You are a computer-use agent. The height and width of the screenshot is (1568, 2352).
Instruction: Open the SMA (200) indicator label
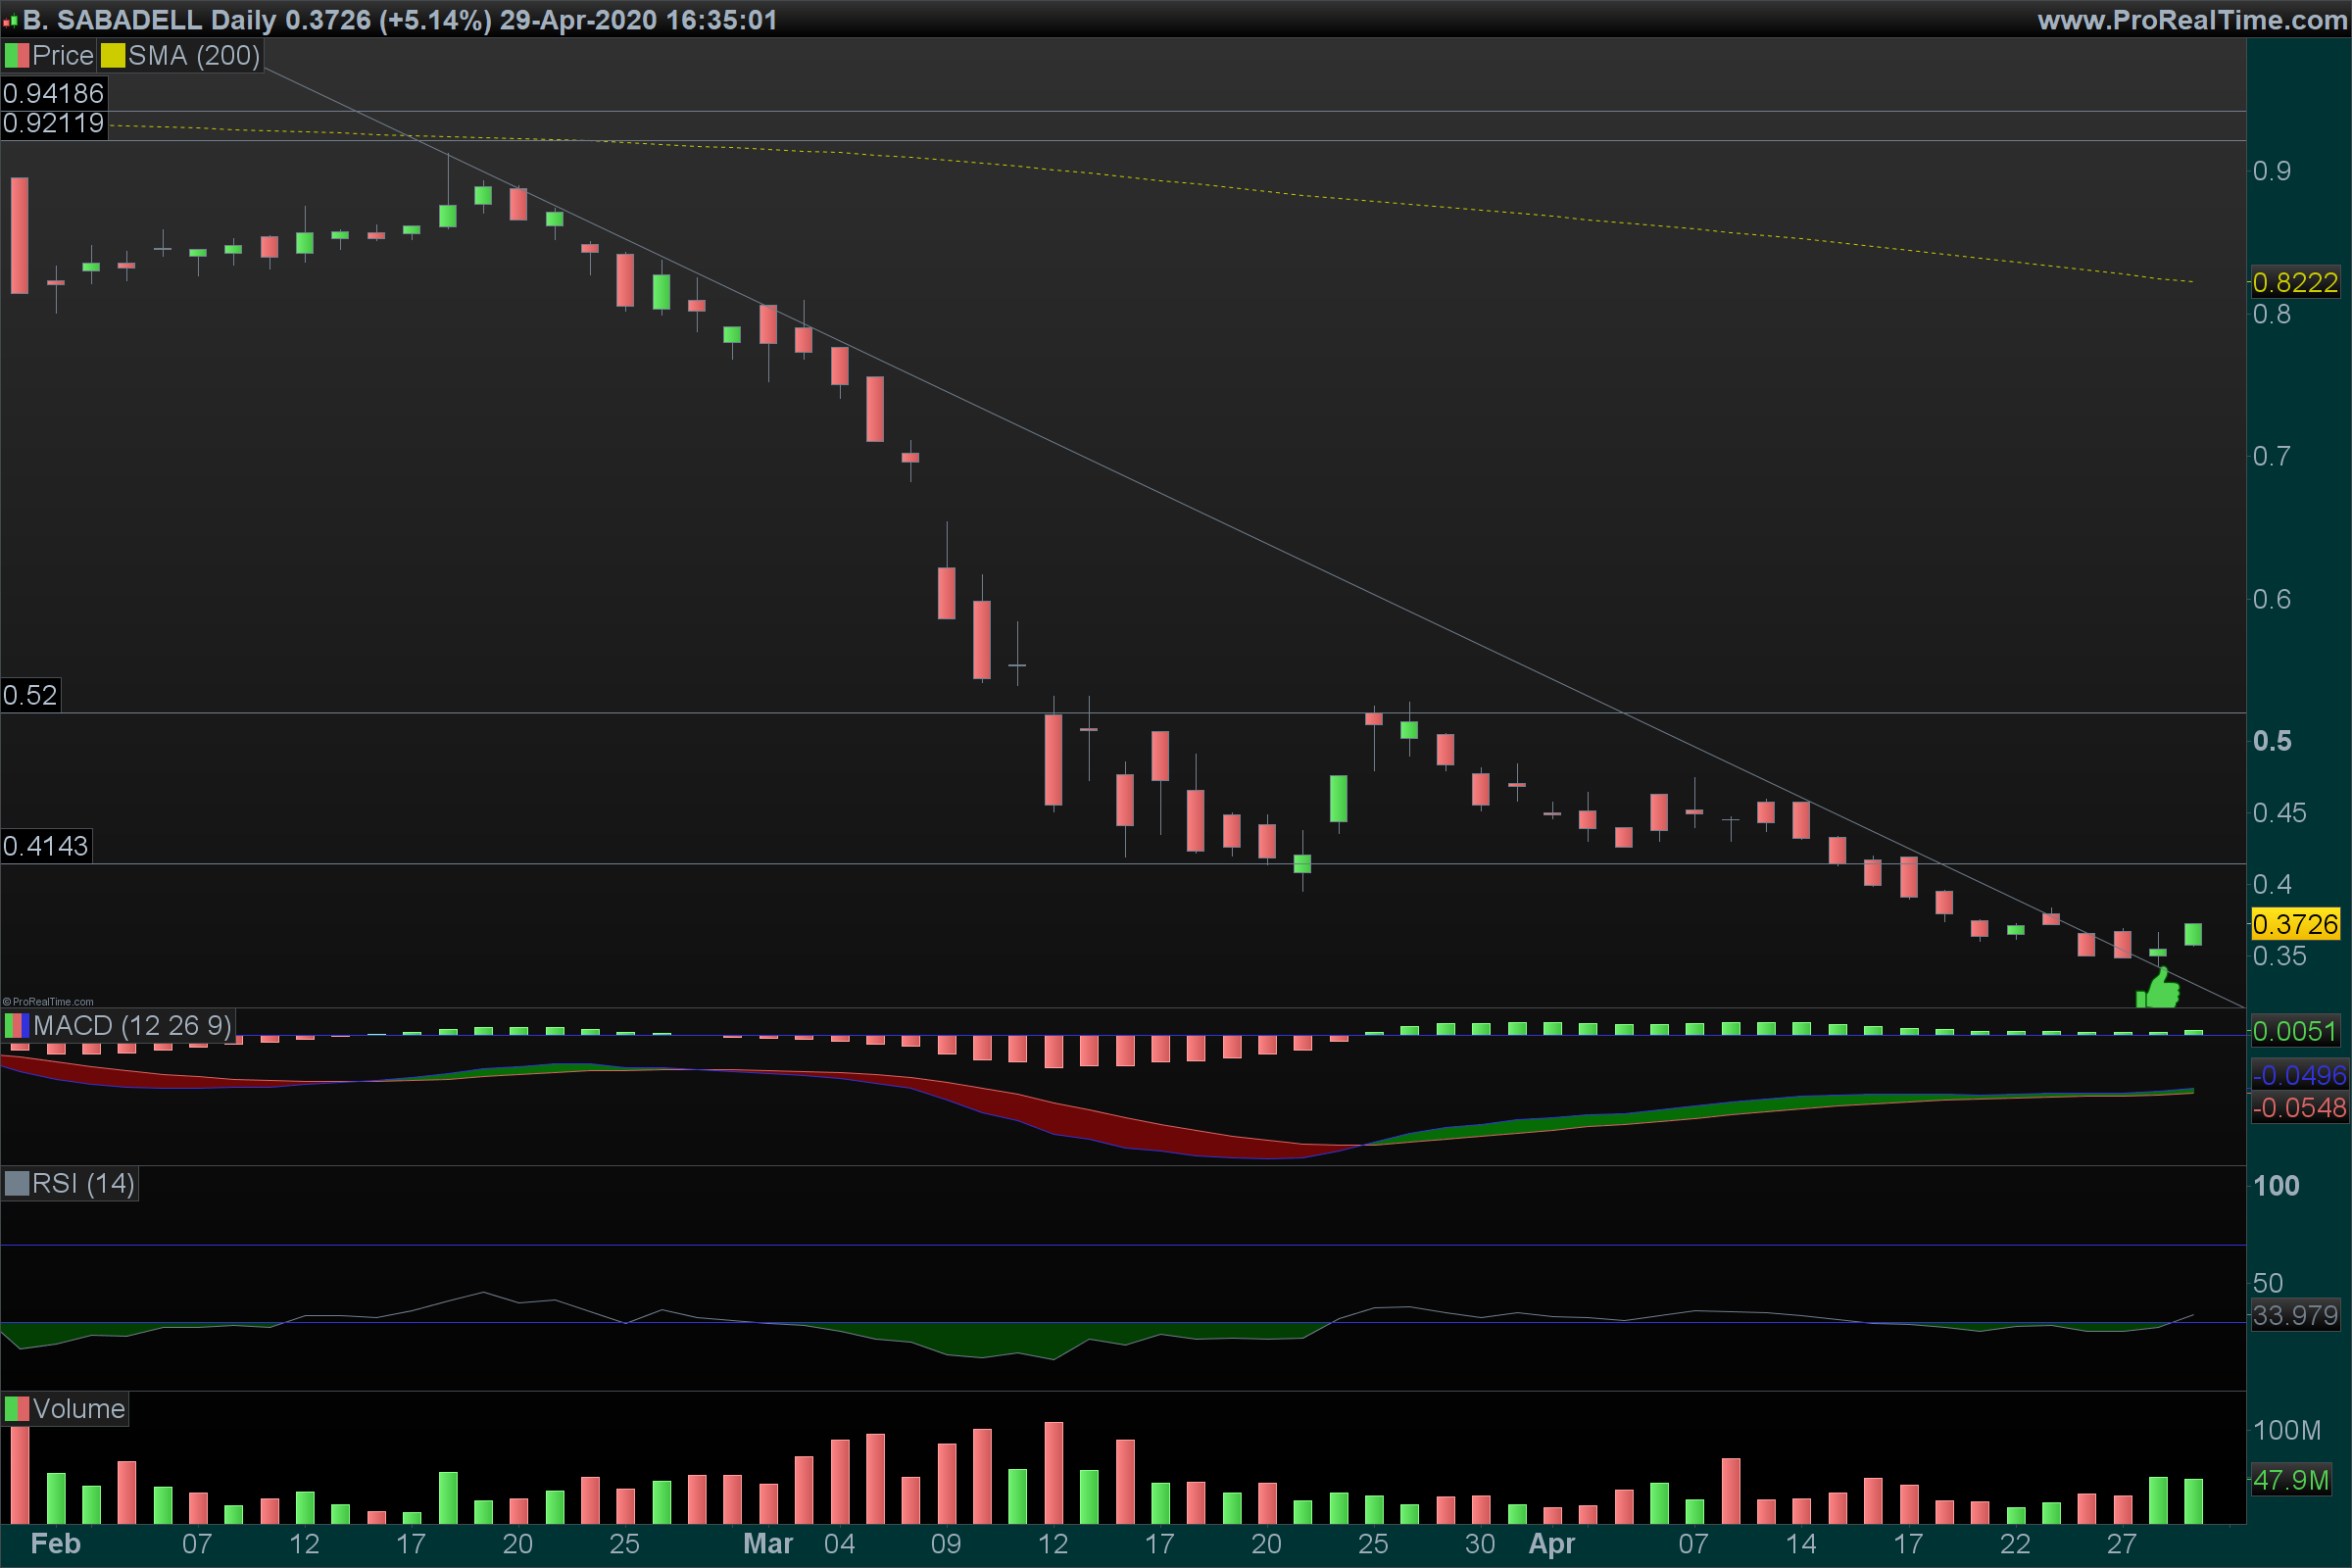(193, 56)
